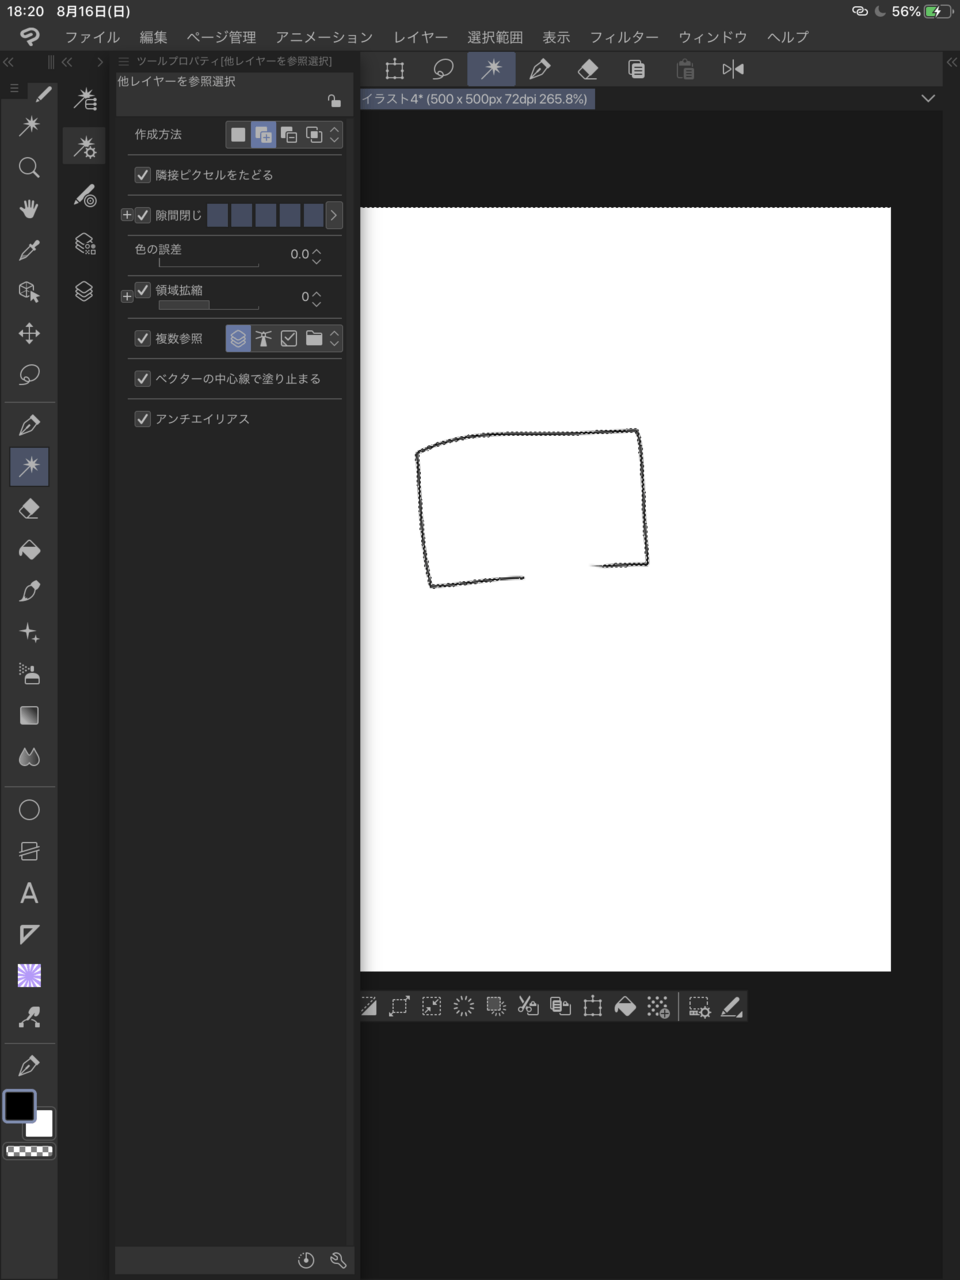Select the Lasso selection tool in left toolbar
The image size is (960, 1280).
tap(29, 375)
